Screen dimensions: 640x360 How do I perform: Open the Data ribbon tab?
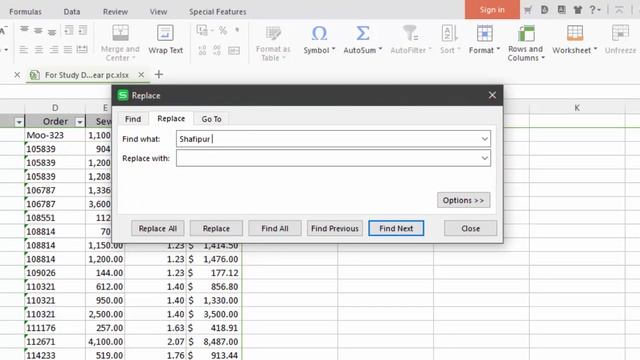point(72,12)
